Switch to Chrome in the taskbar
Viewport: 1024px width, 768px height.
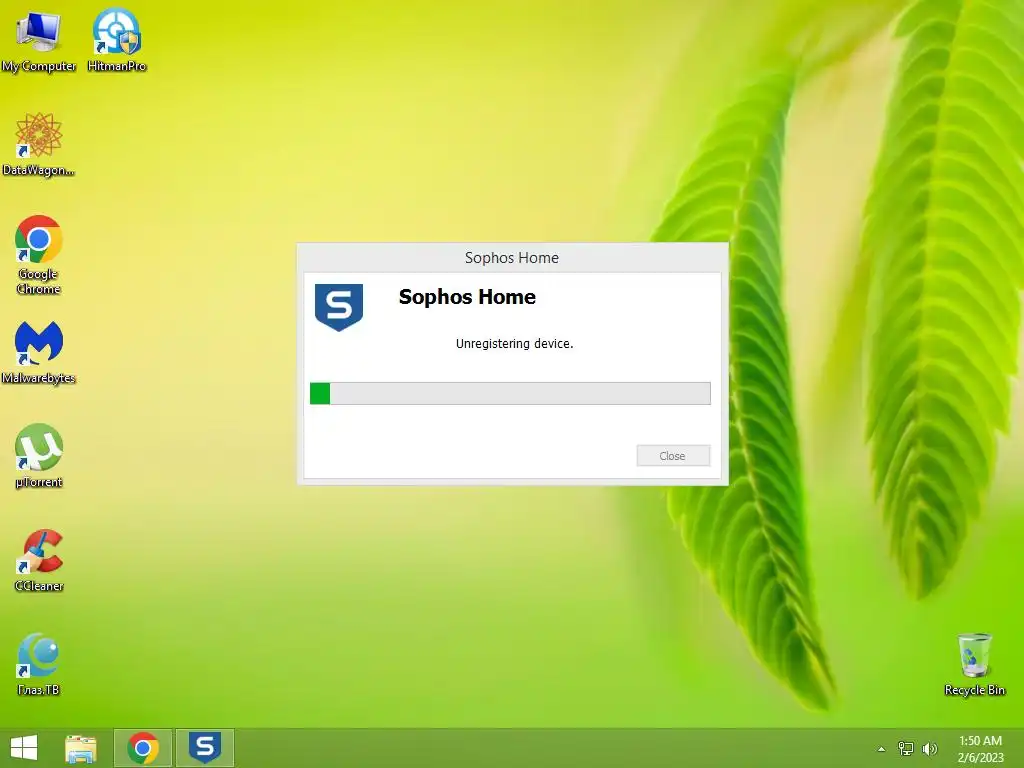(x=143, y=748)
